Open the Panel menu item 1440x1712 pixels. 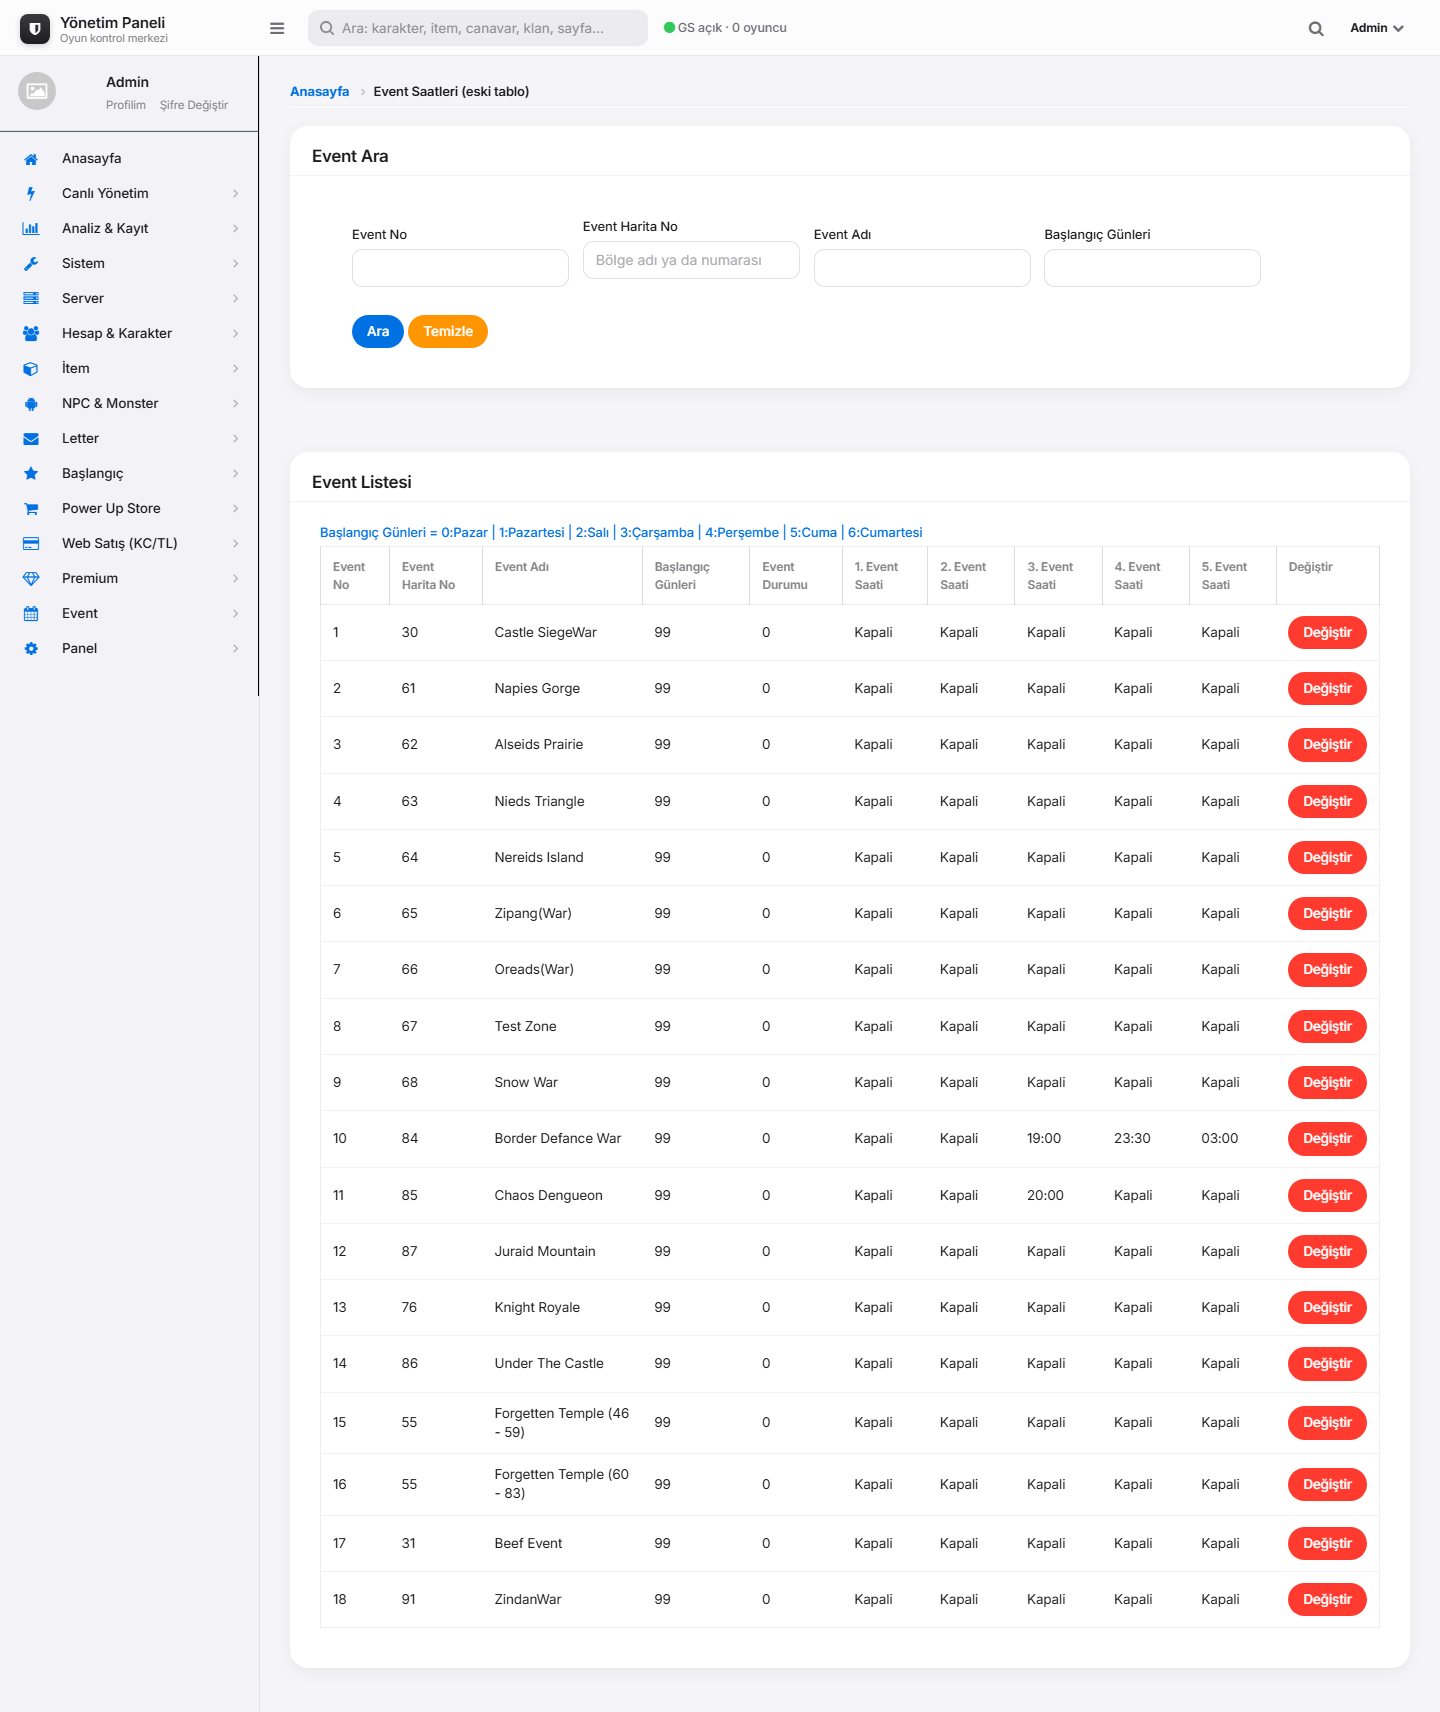[129, 649]
